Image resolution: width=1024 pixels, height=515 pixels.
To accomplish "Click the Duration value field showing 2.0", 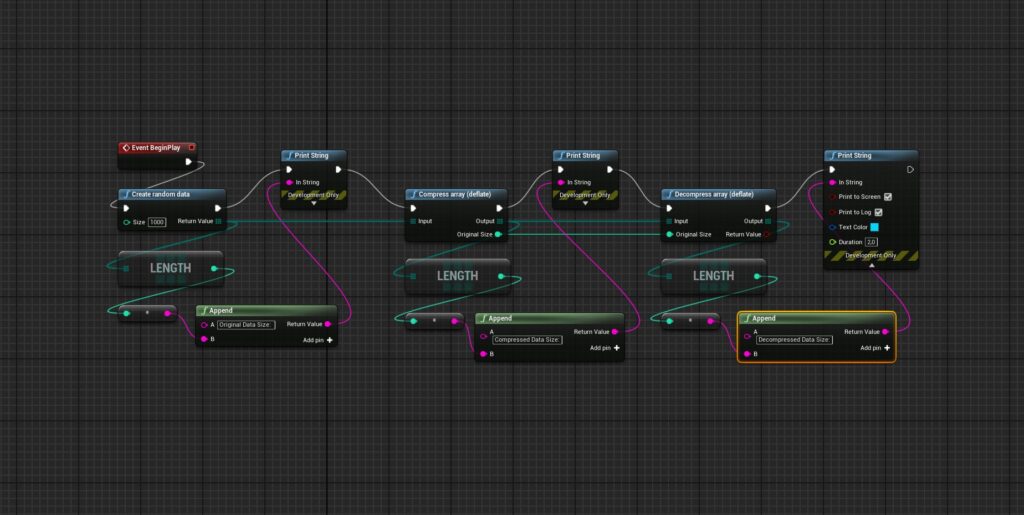I will coord(871,242).
